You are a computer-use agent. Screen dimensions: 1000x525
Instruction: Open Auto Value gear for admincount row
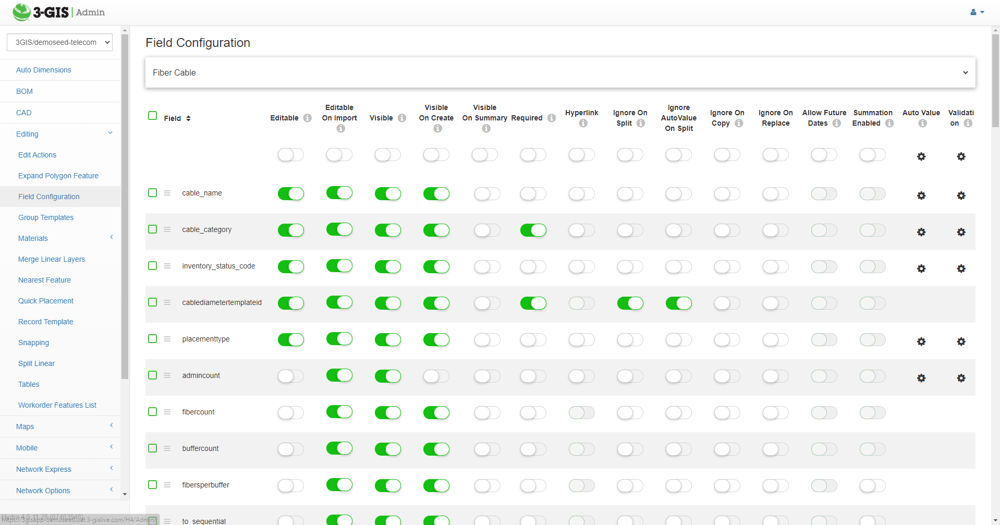[x=921, y=378]
